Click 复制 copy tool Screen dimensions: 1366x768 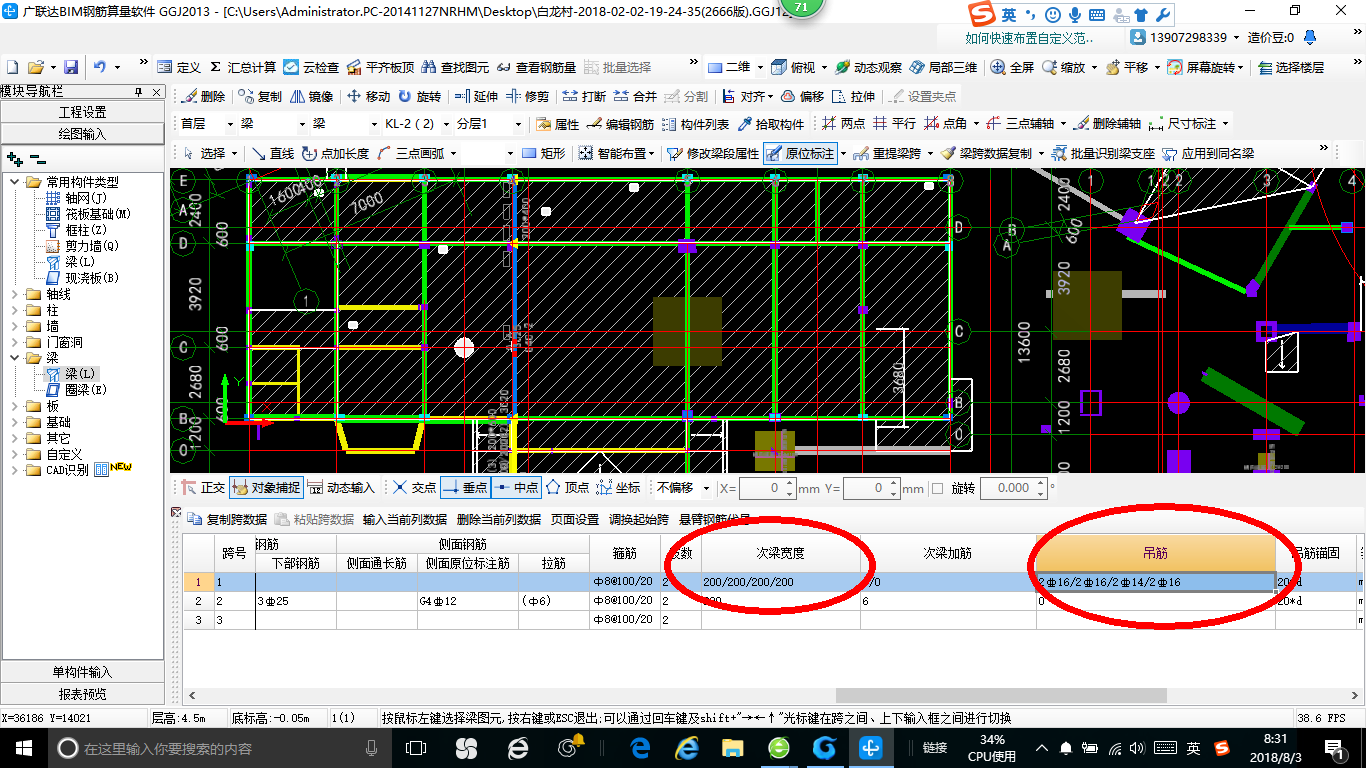coord(261,96)
